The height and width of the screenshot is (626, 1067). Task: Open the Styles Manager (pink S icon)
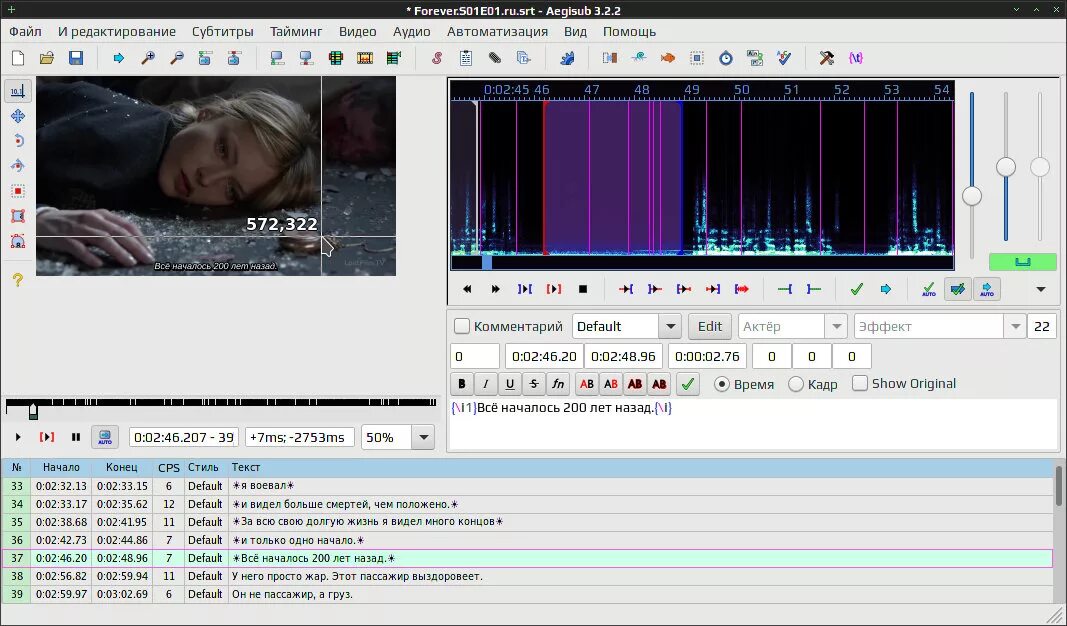[437, 58]
